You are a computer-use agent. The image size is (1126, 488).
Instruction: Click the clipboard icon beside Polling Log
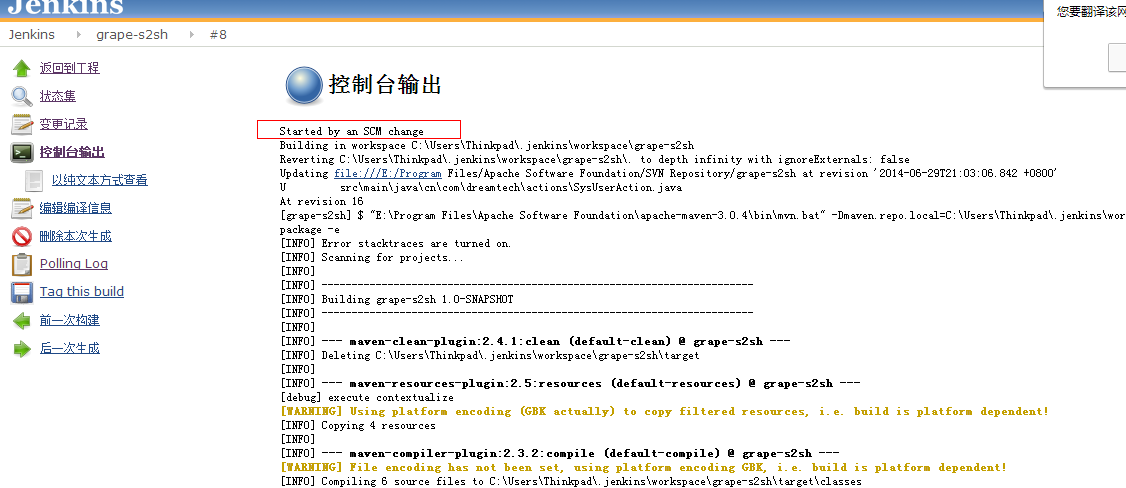tap(22, 264)
